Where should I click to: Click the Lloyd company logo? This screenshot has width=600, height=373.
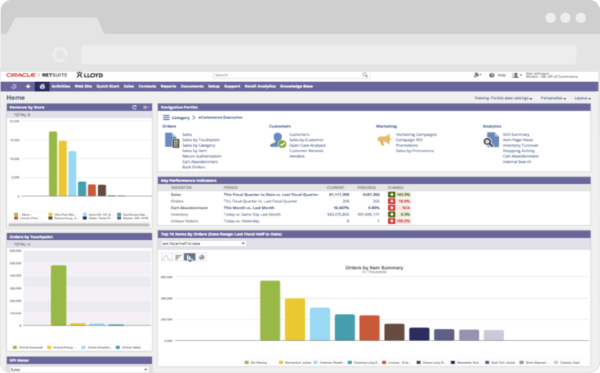90,75
